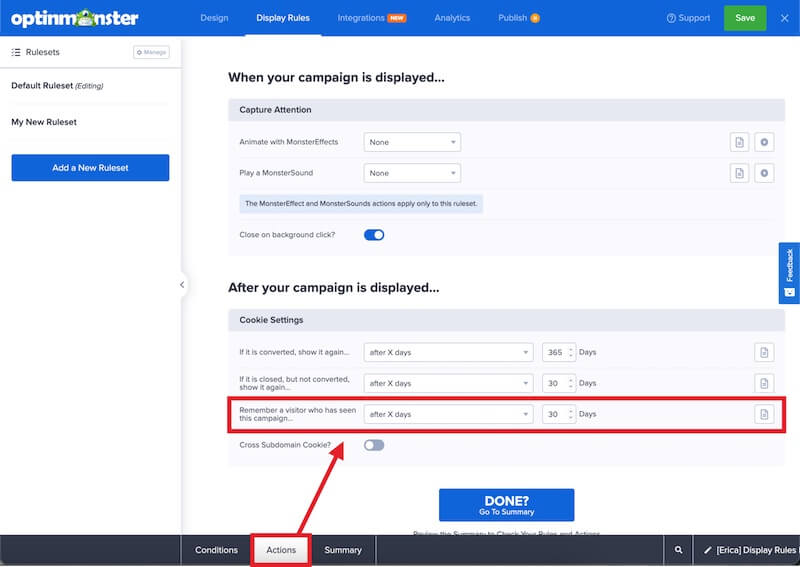Screen dimensions: 800x567
Task: Expand the 'If it is converted' dropdown
Action: click(448, 352)
